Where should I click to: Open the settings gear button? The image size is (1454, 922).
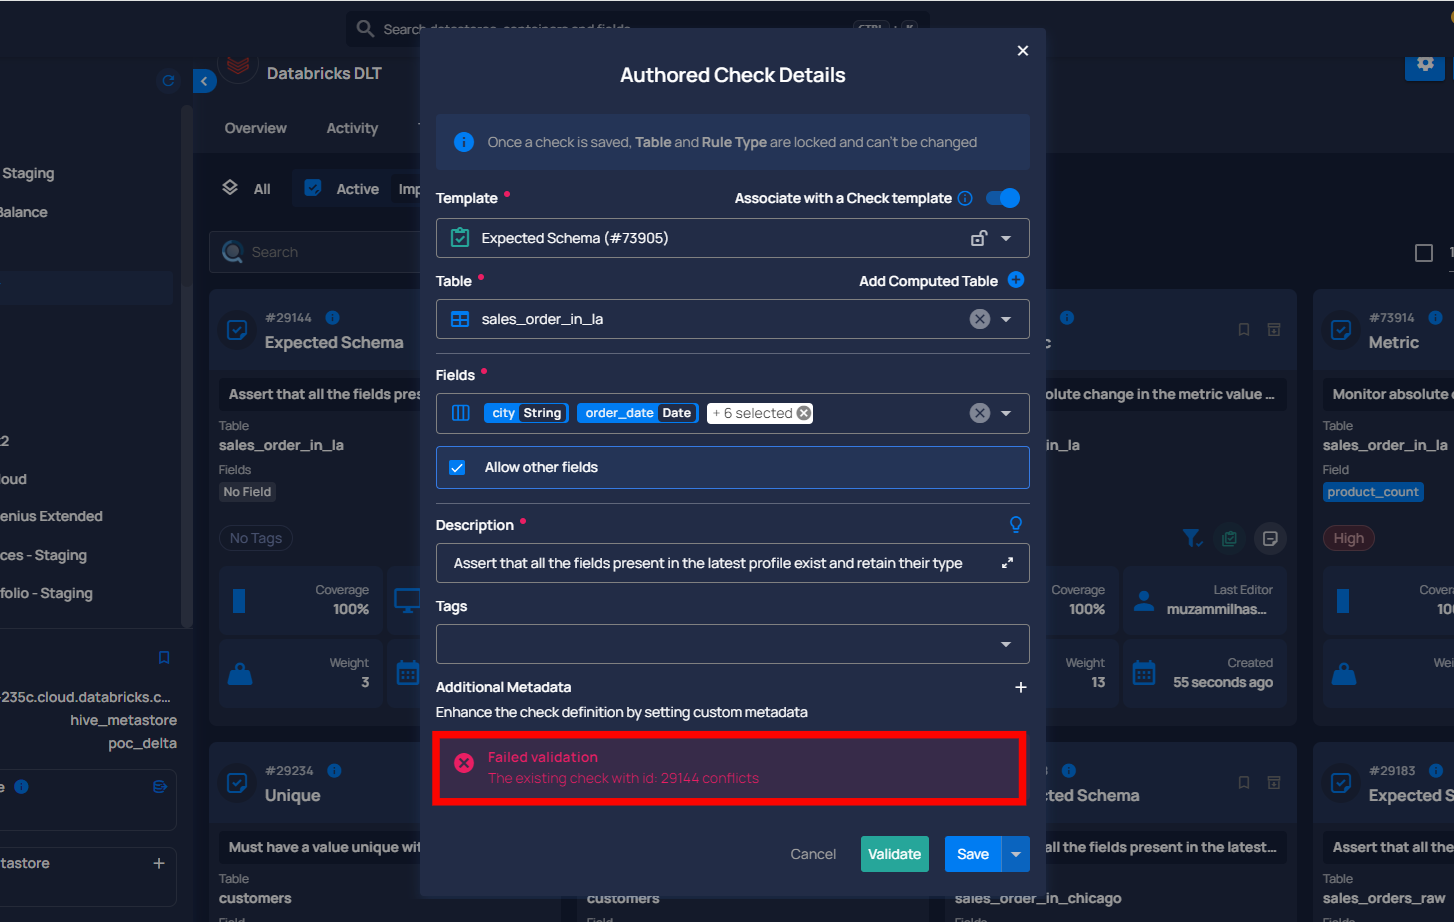1425,64
